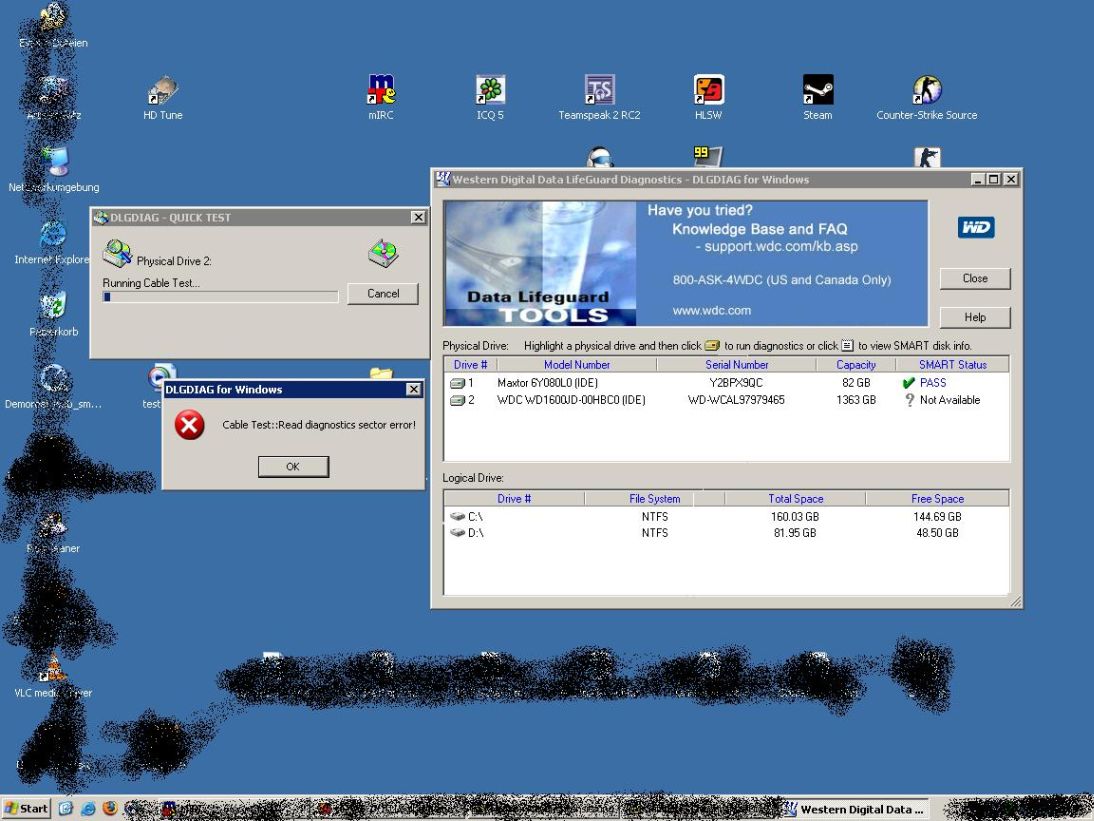Close the DLGDIAG Quick Test dialog
Screen dimensions: 1094x821
[x=418, y=217]
